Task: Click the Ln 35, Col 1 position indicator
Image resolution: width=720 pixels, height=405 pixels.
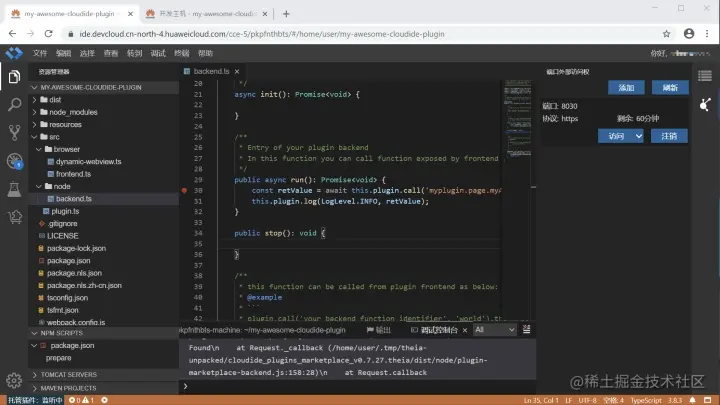Action: pos(541,400)
